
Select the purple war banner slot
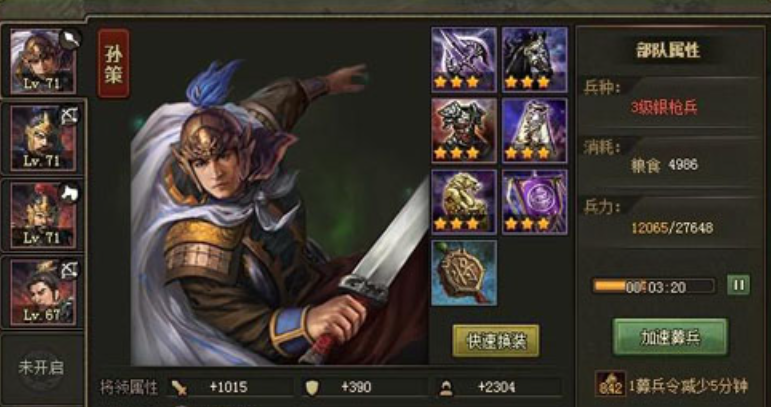534,202
